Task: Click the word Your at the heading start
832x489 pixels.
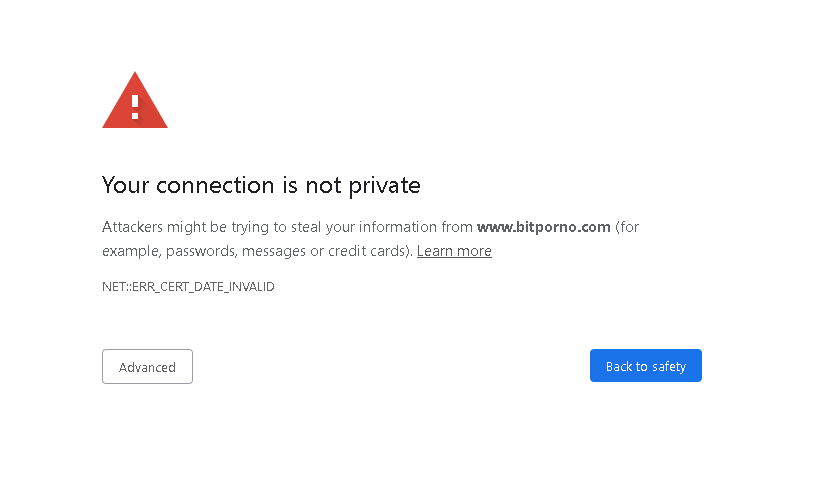Action: (x=125, y=186)
